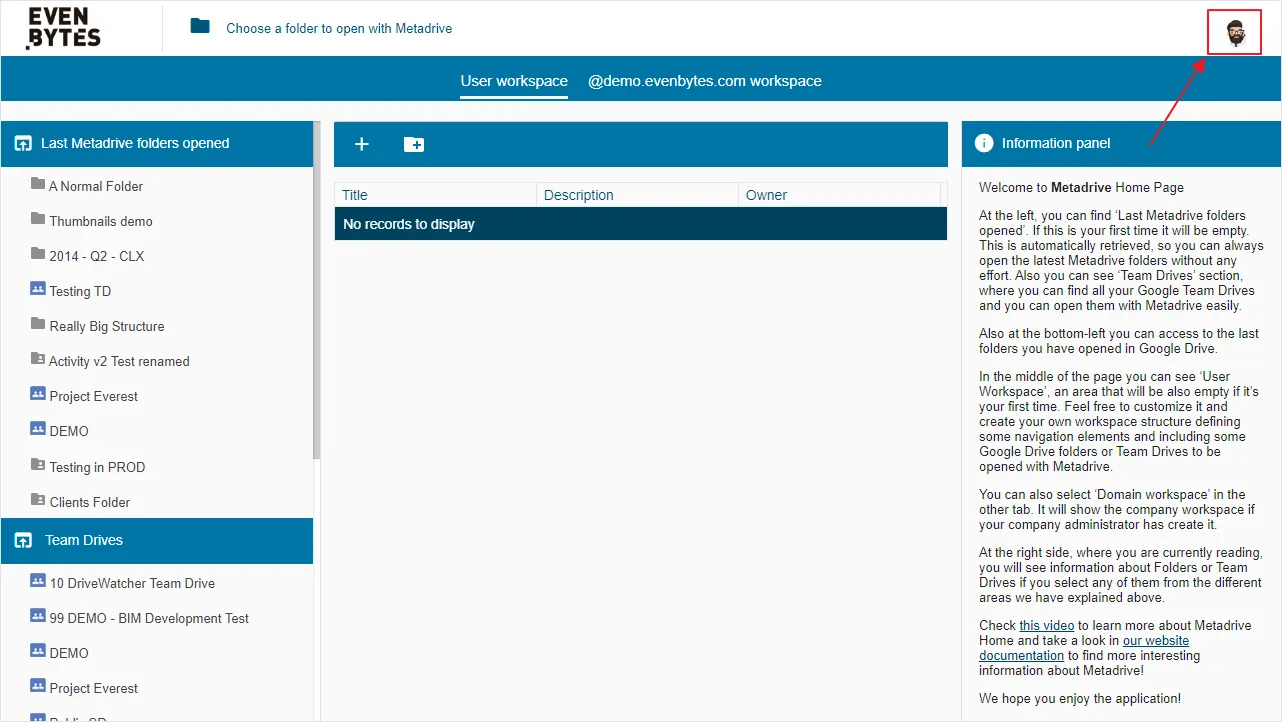The height and width of the screenshot is (722, 1282).
Task: Click the Last Metadrive folders opened header icon
Action: (23, 143)
